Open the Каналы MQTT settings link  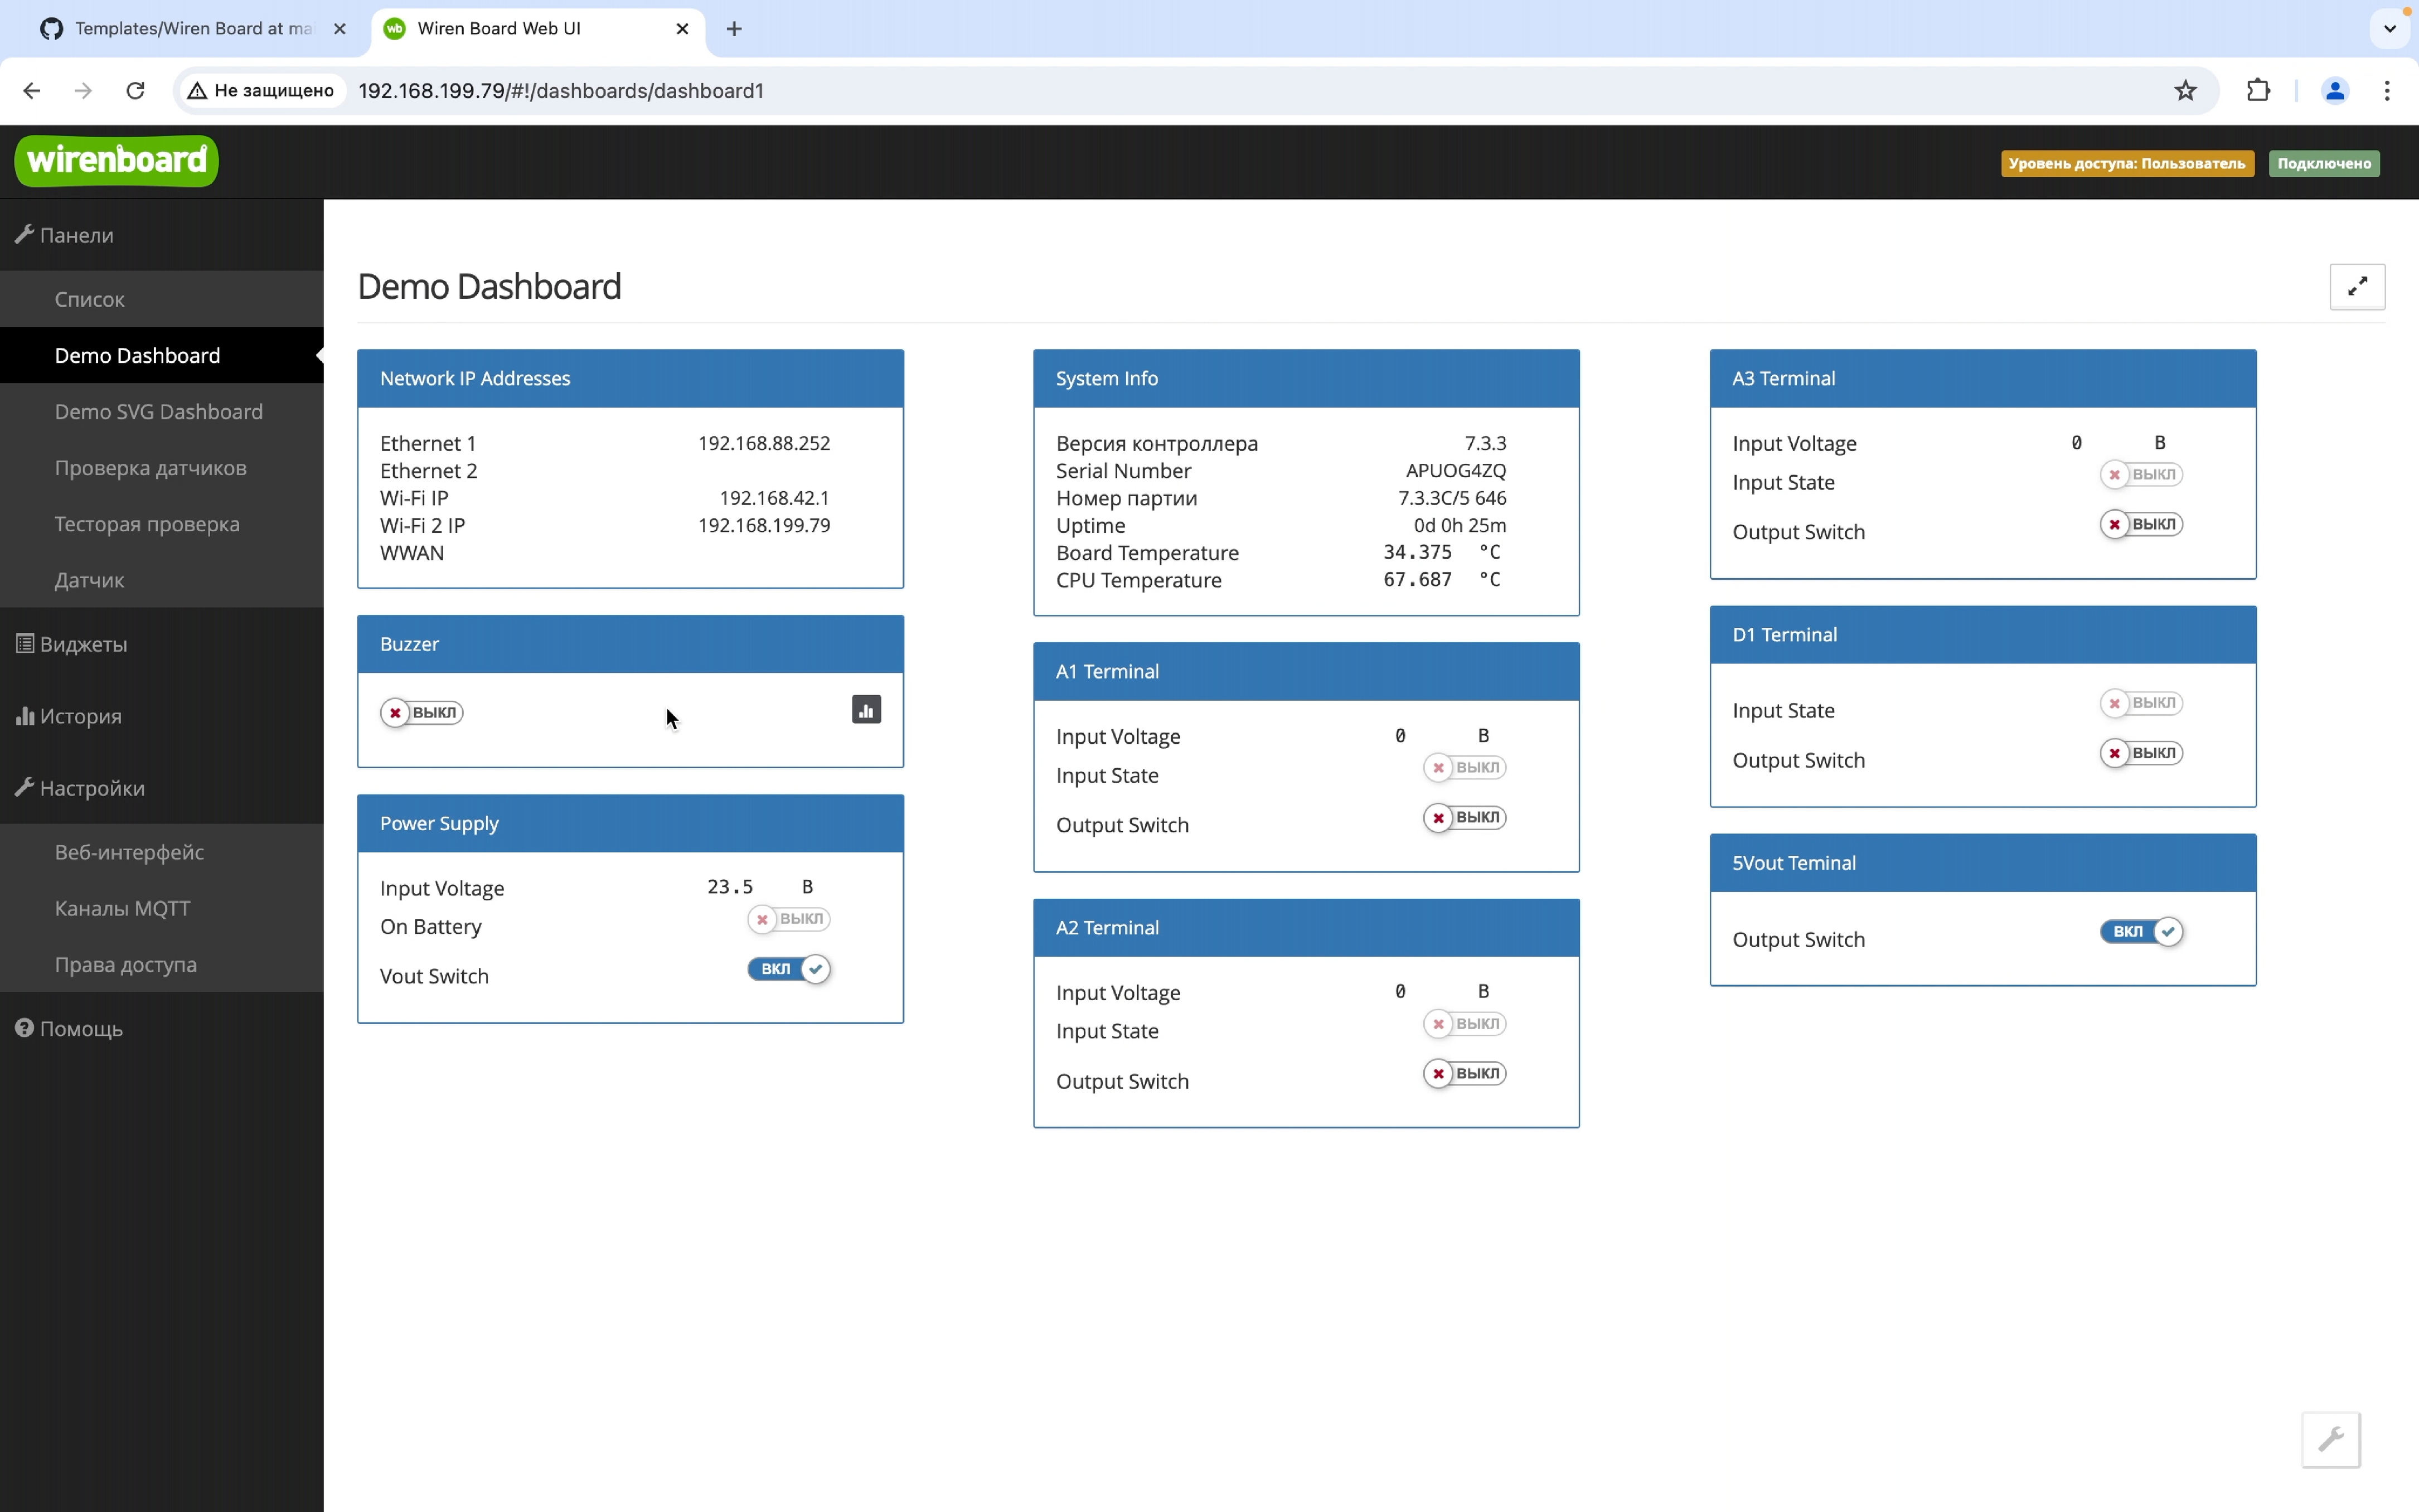pyautogui.click(x=122, y=908)
